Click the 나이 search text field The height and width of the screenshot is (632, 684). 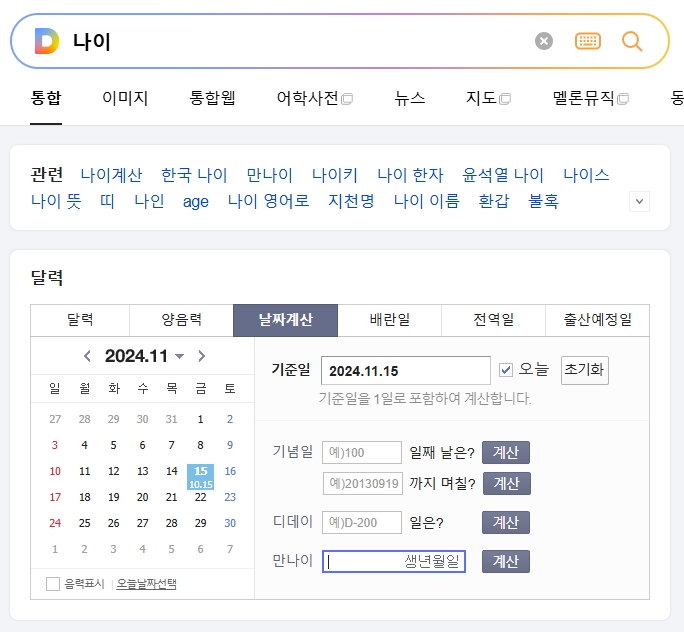click(297, 41)
